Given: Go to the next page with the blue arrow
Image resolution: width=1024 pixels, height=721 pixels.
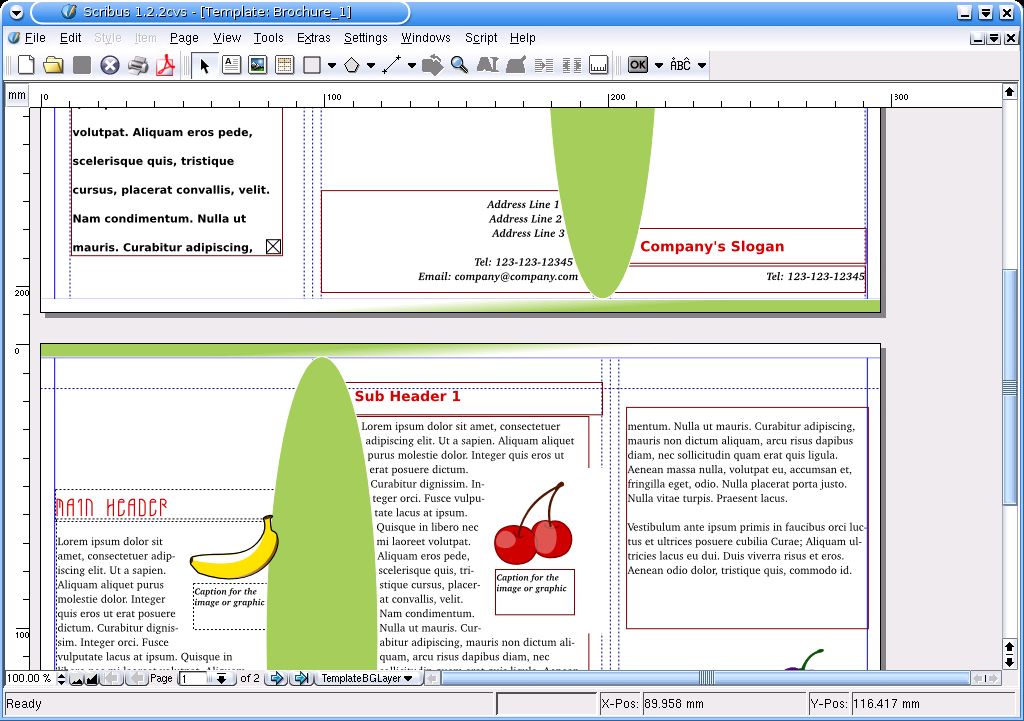Looking at the screenshot, I should [277, 679].
